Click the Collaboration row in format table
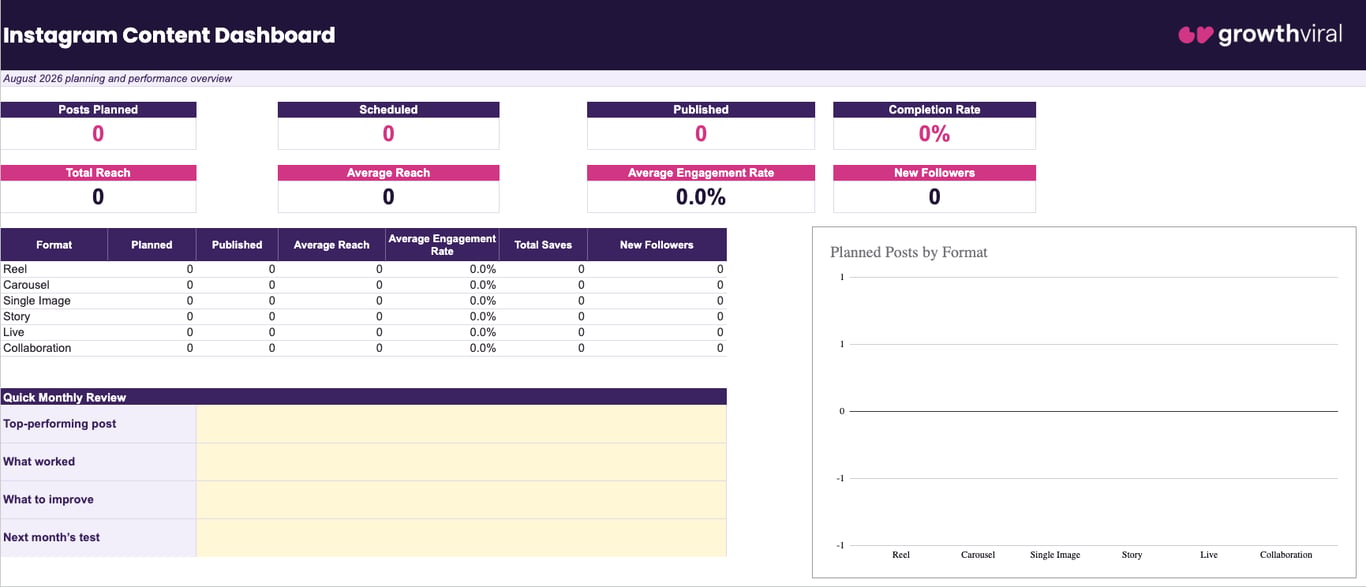 coord(364,348)
